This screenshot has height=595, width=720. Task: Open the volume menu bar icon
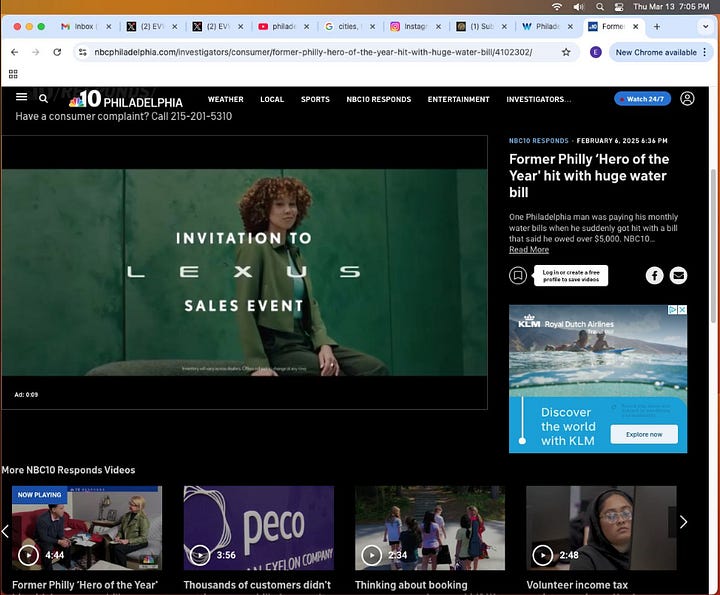579,7
